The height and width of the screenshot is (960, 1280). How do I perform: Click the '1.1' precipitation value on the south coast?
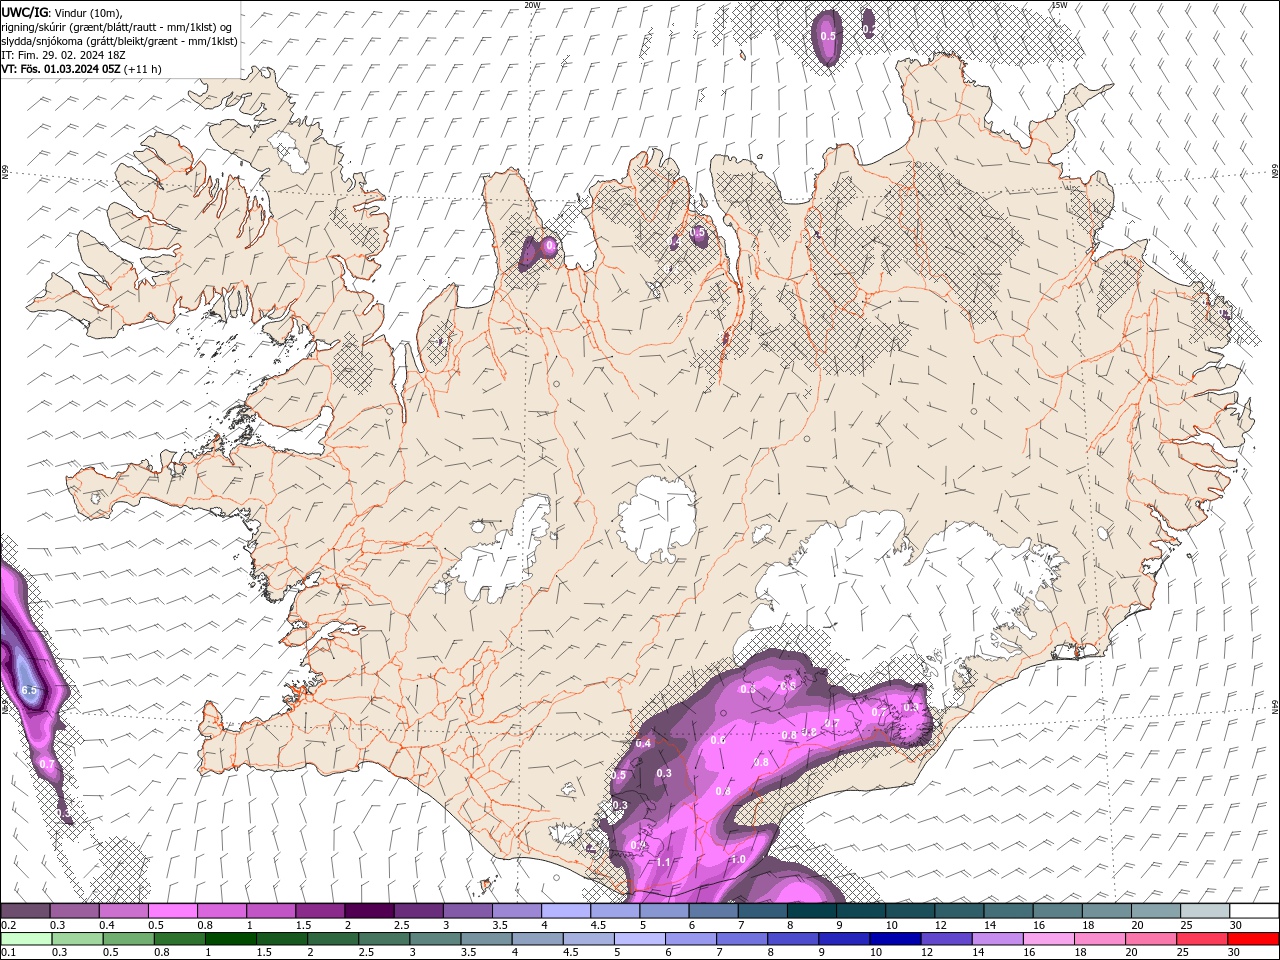663,862
